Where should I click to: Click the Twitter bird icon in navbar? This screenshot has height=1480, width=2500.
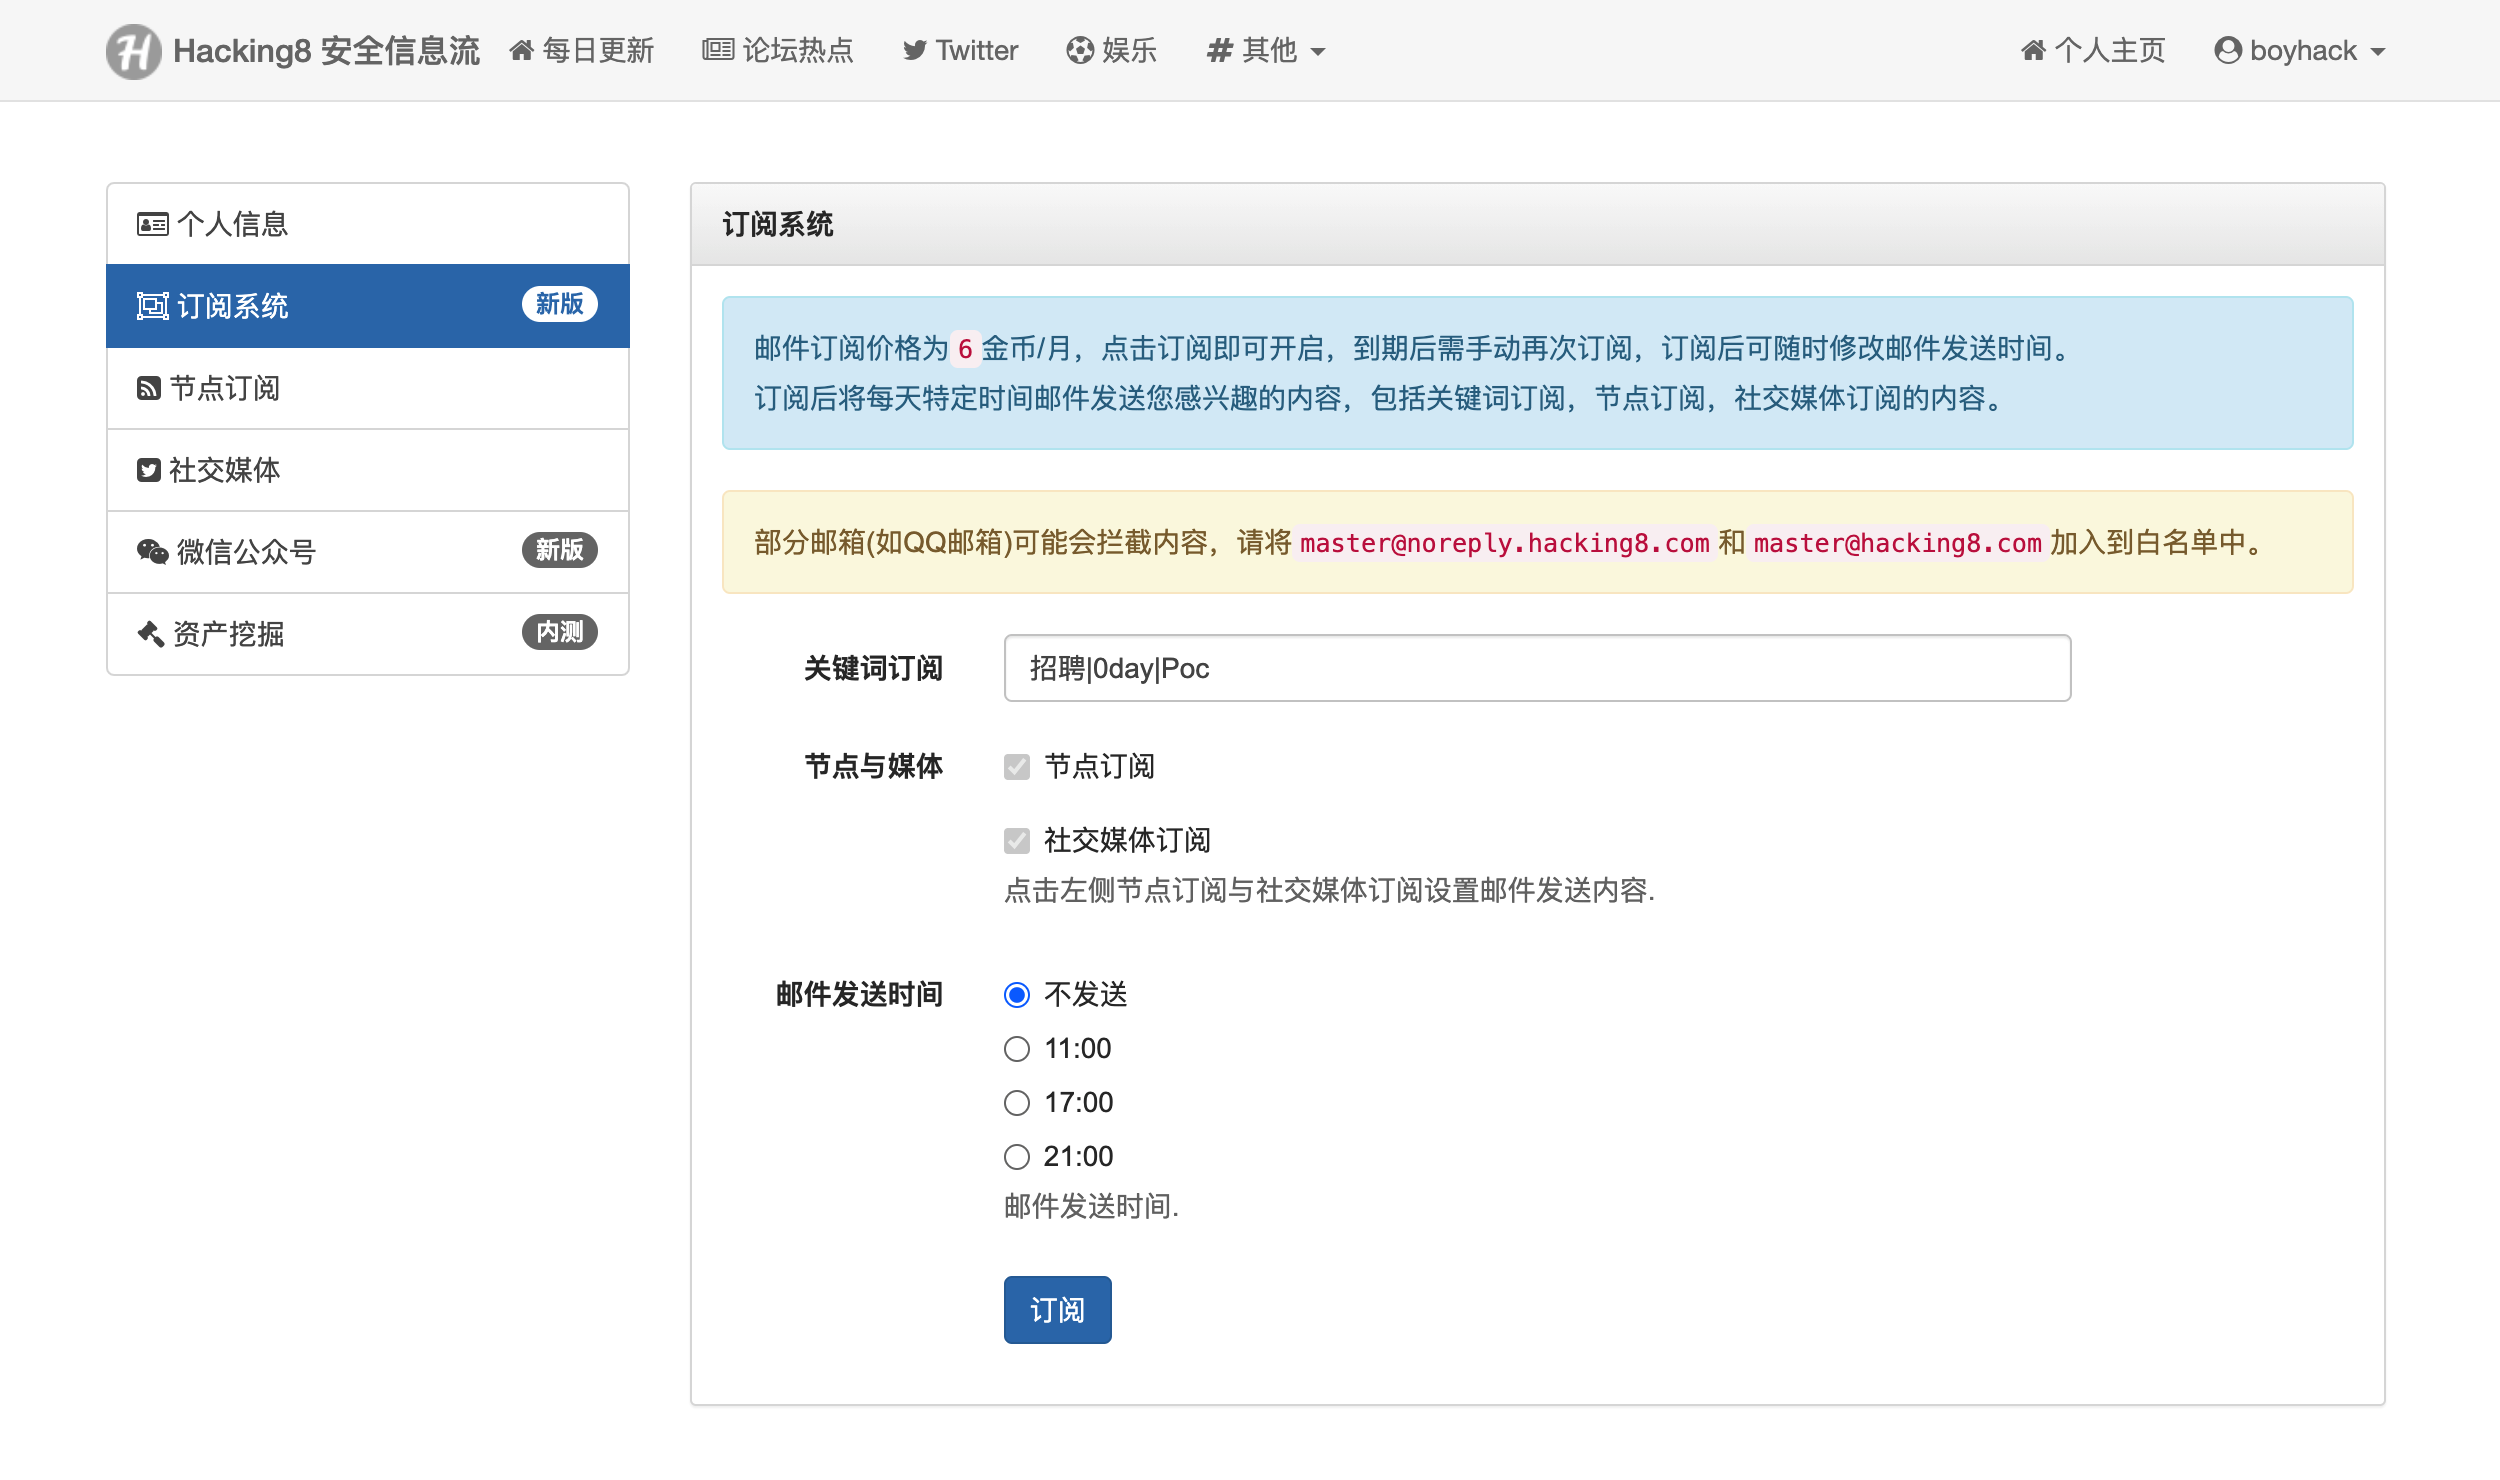(914, 51)
